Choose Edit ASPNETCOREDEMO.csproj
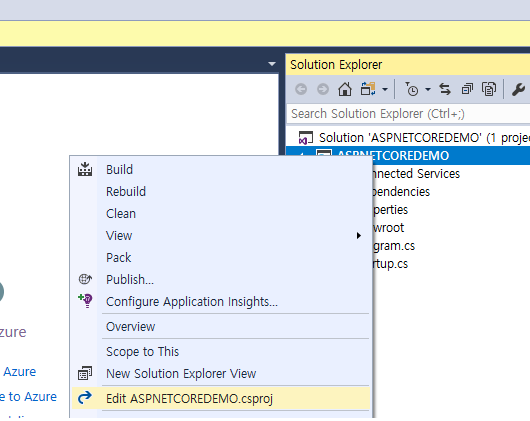 coord(221,399)
